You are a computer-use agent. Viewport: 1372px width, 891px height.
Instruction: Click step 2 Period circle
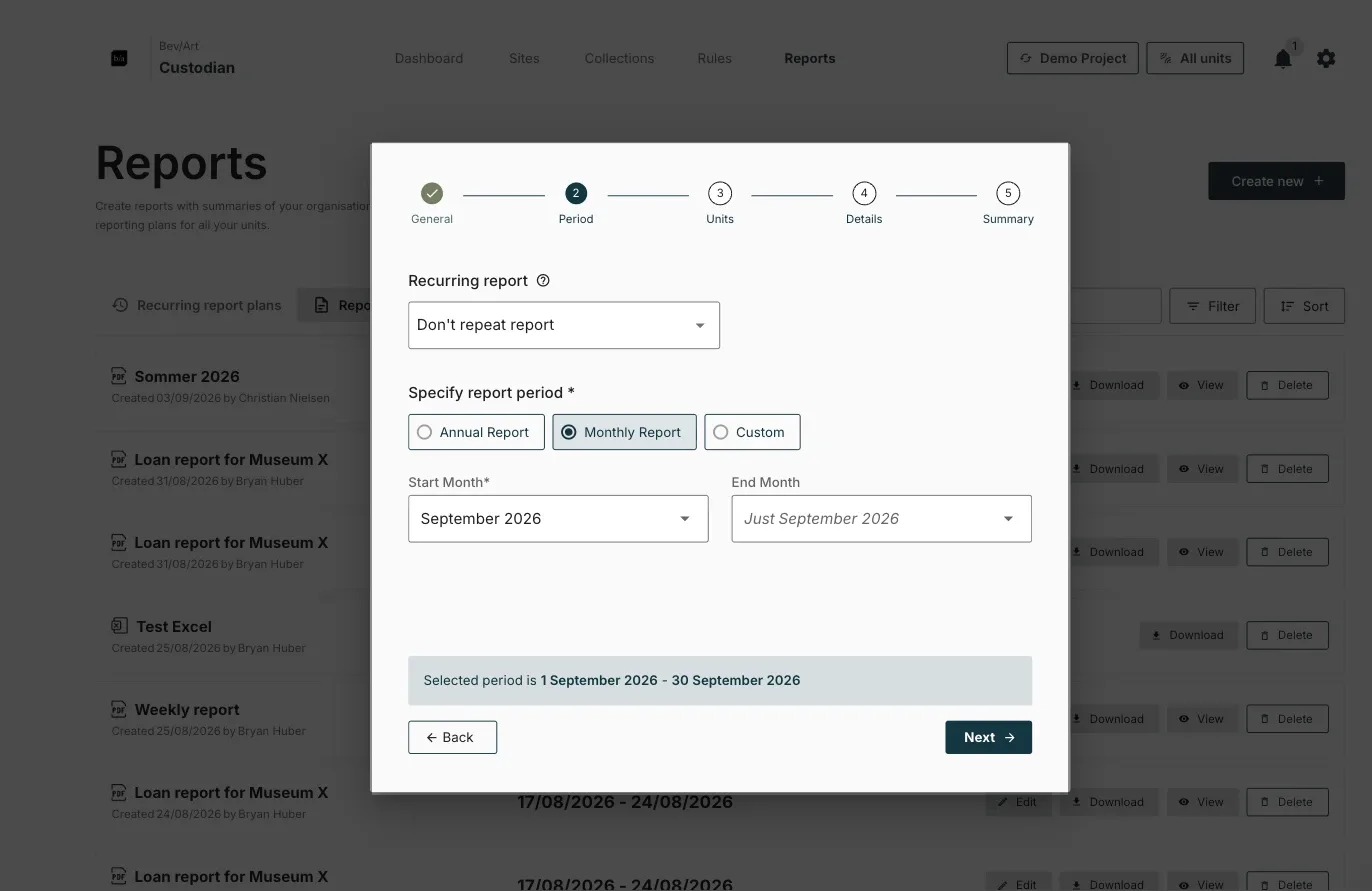click(576, 193)
